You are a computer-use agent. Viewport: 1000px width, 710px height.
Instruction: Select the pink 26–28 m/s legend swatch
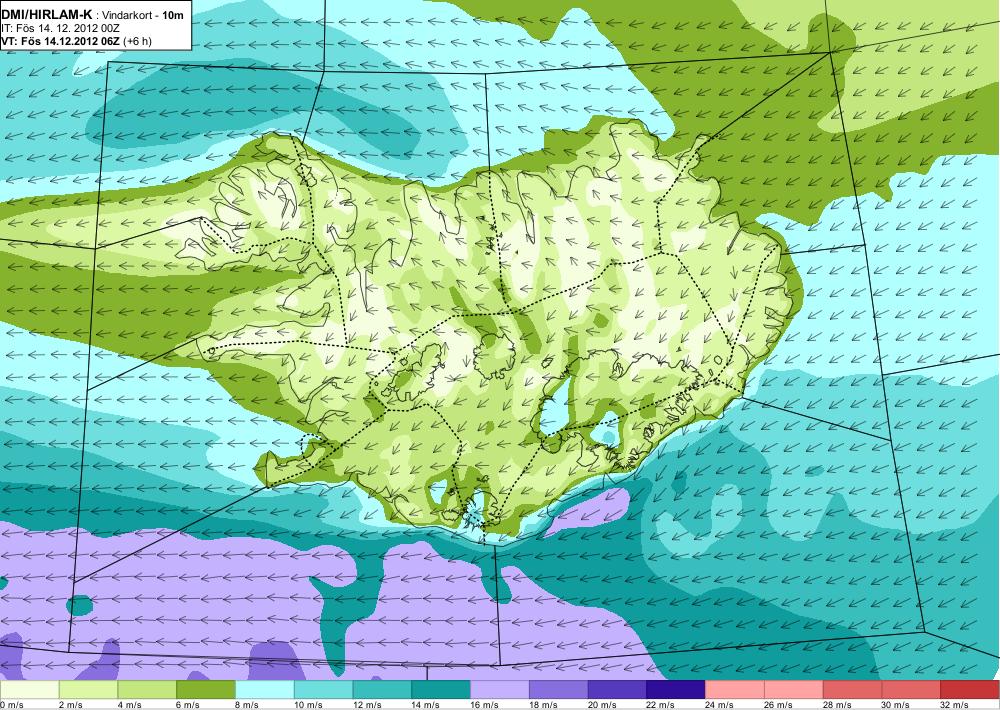793,690
